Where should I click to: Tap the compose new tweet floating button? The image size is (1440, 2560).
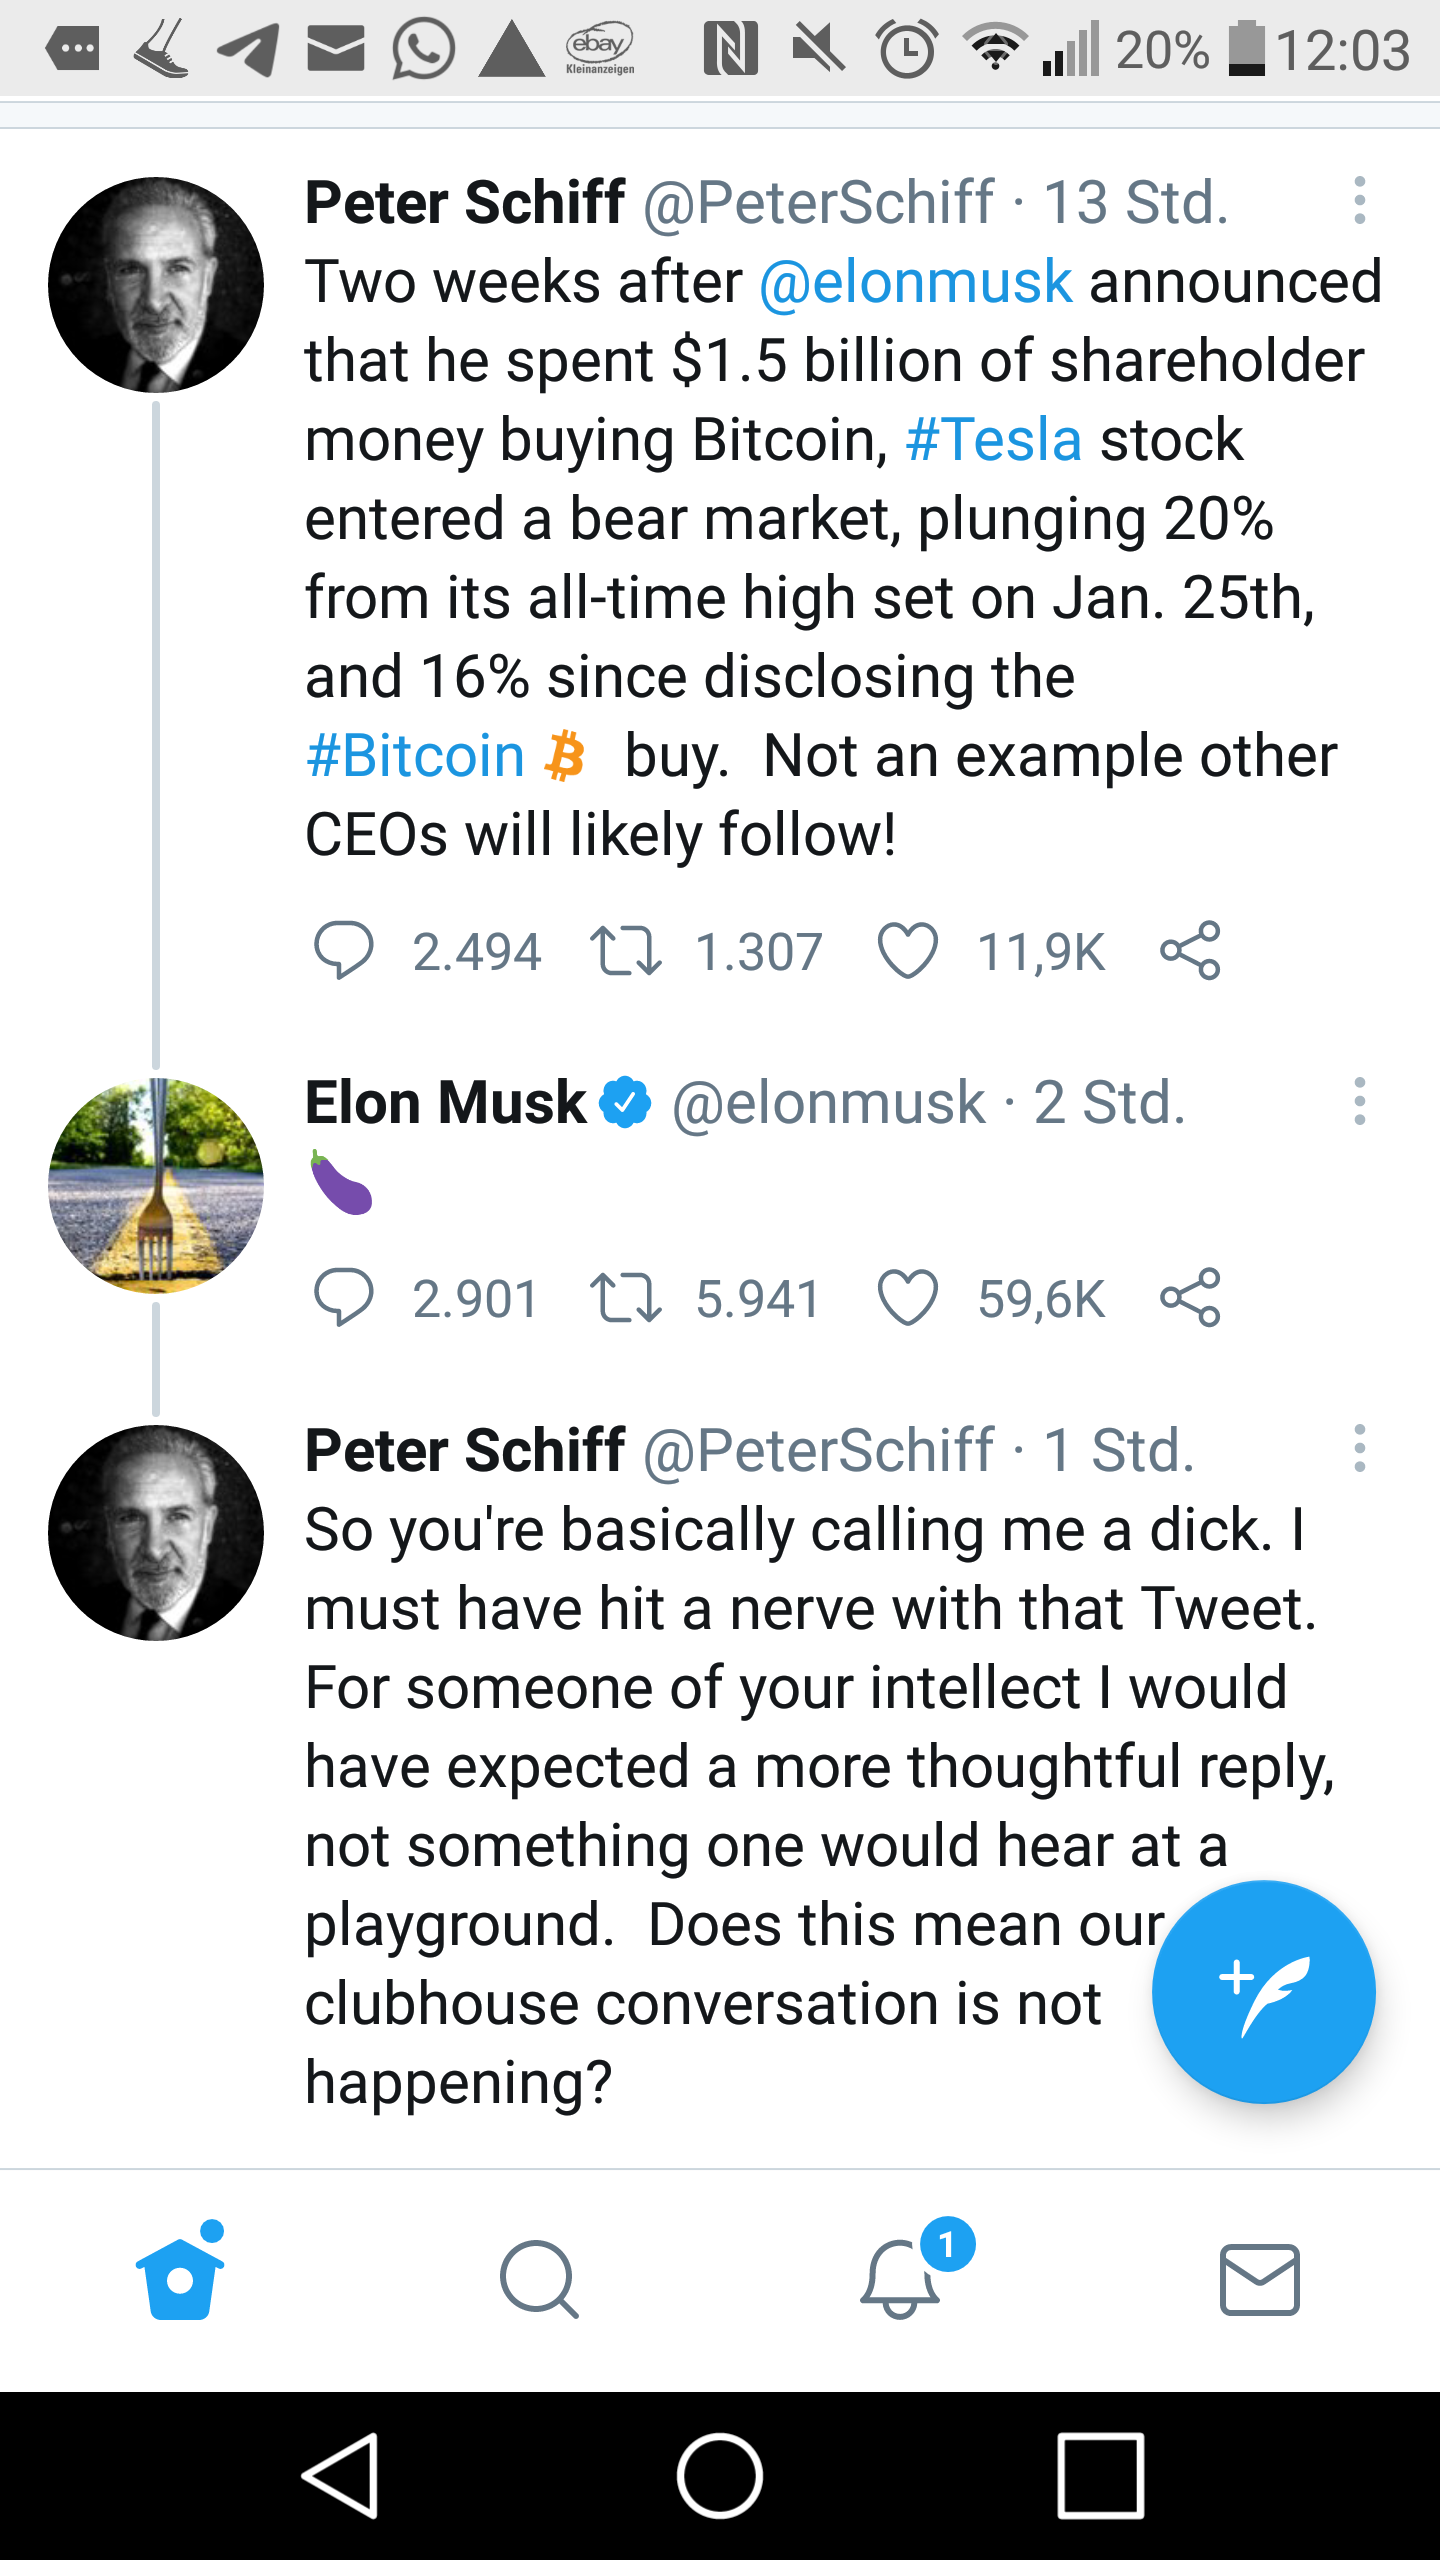pos(1263,1992)
